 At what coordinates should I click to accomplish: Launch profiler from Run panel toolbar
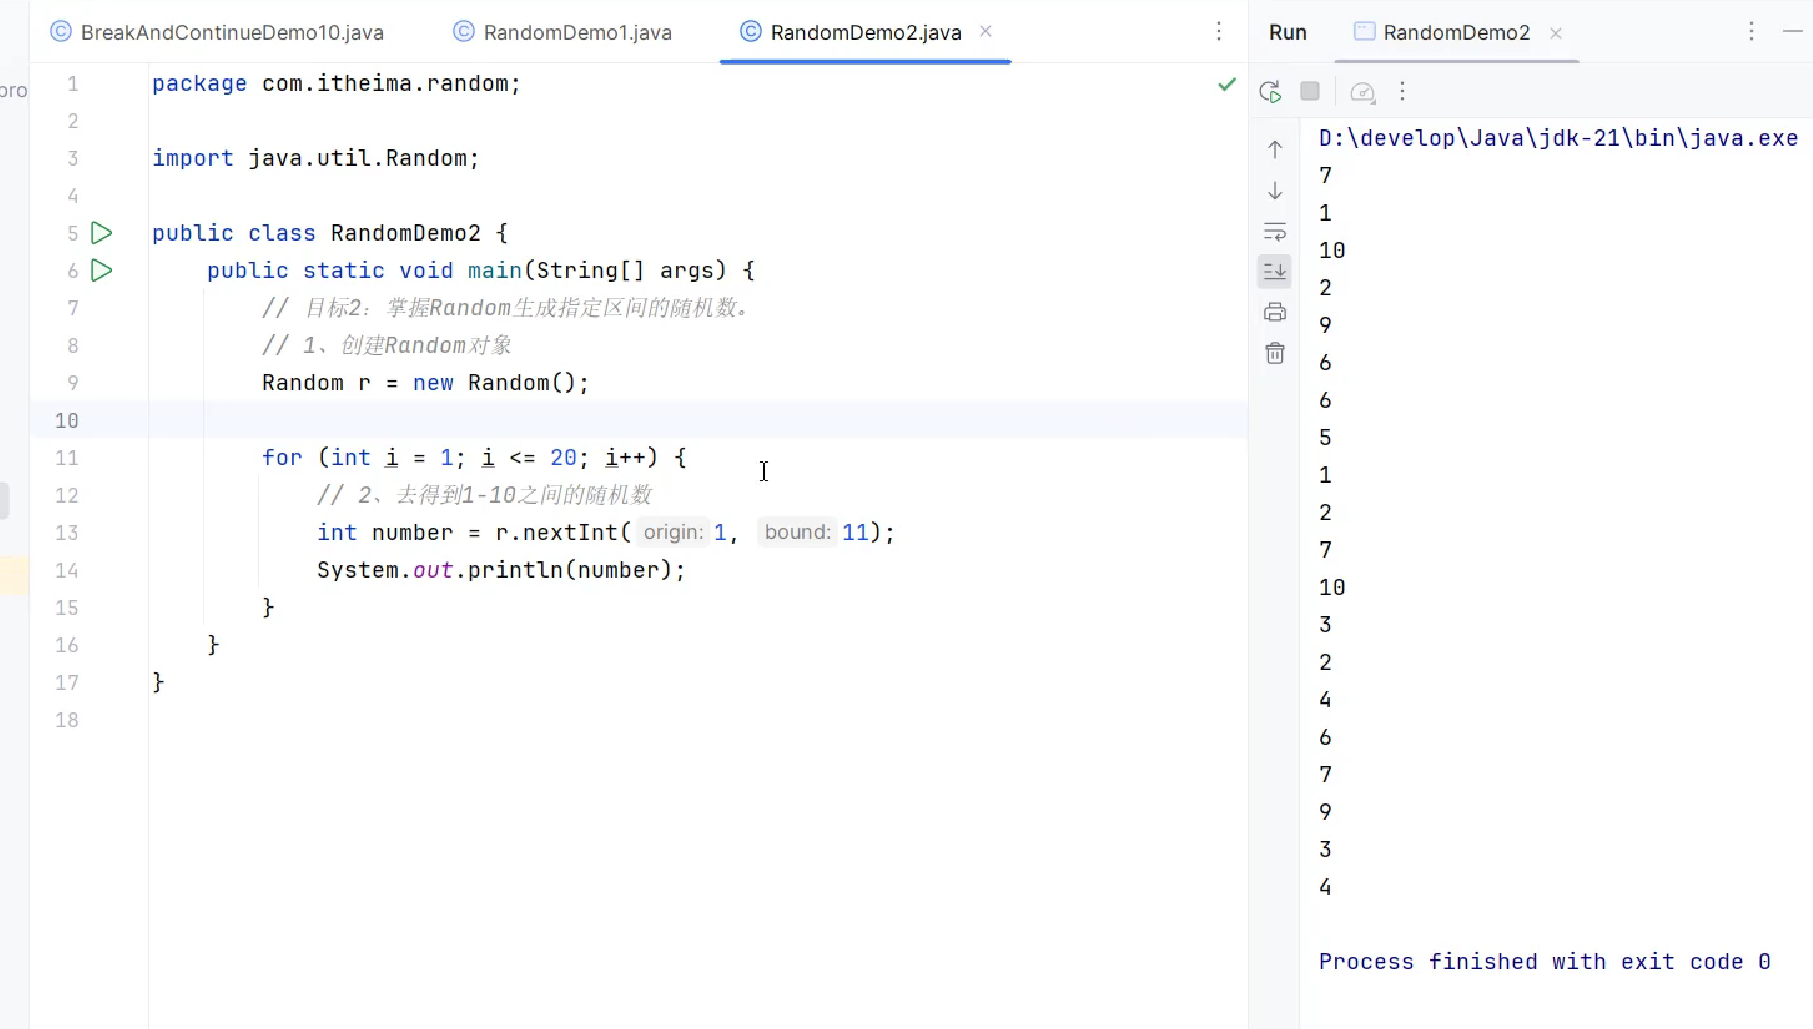[x=1362, y=91]
